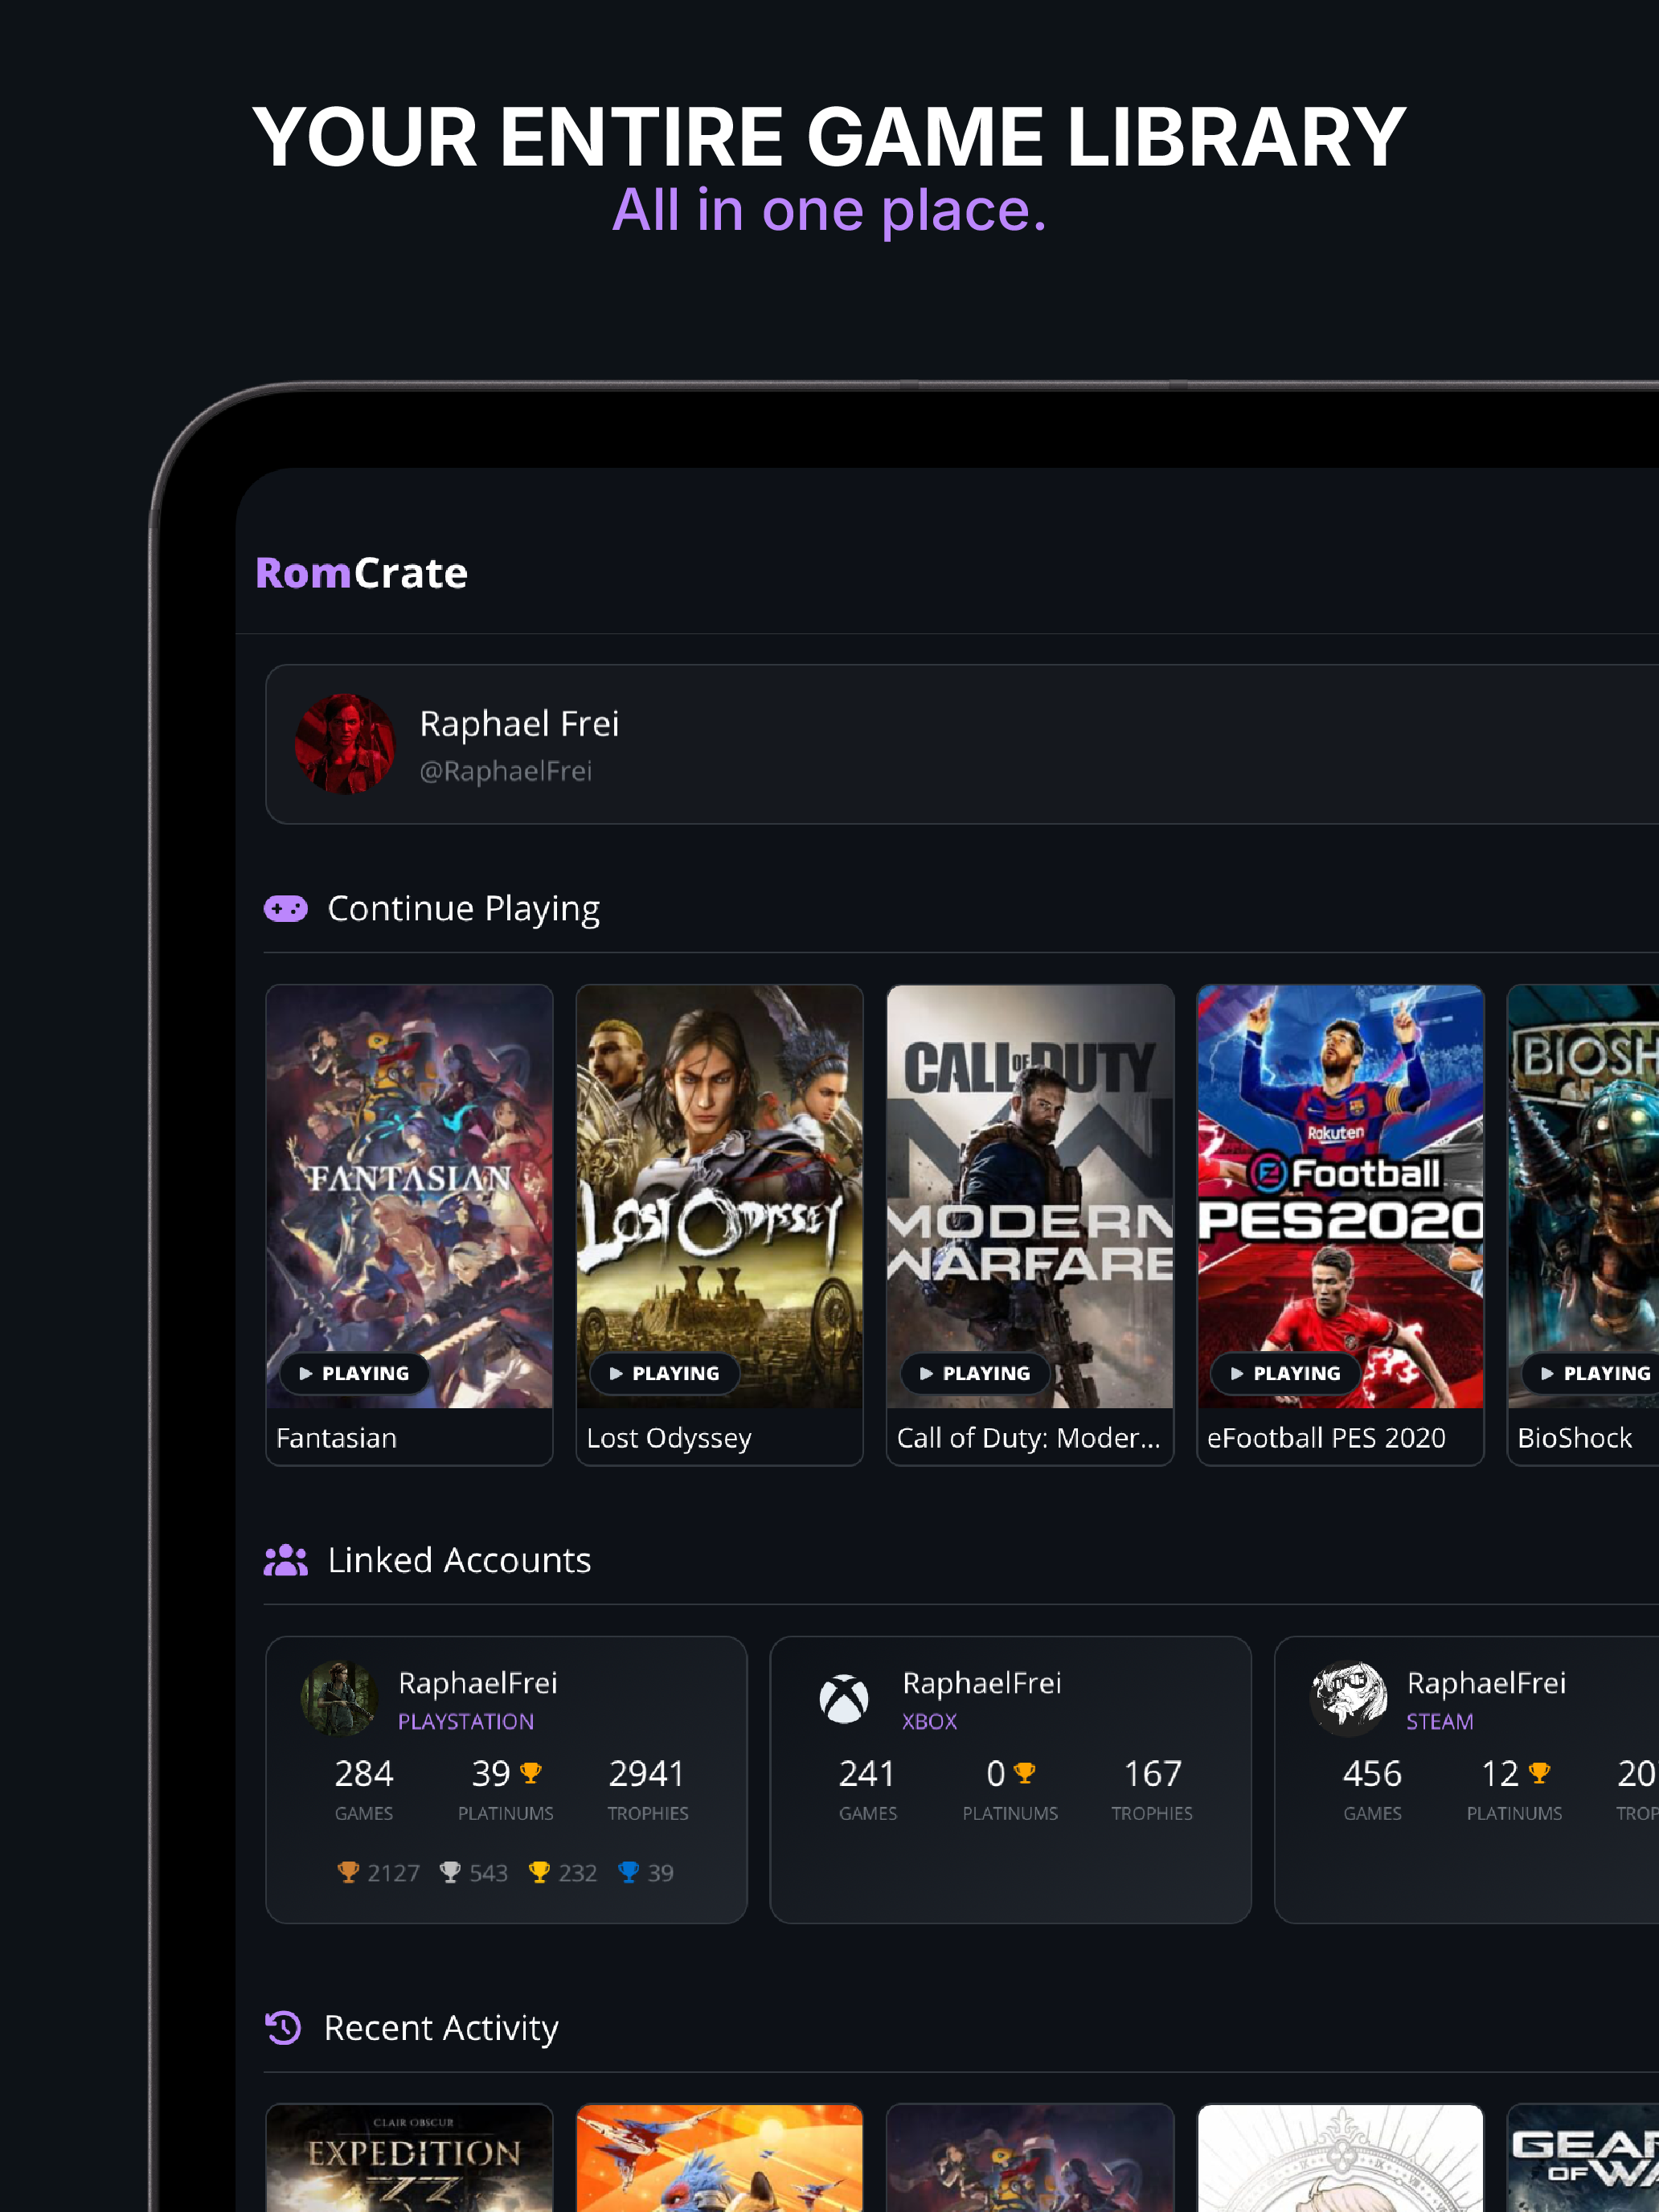
Task: Click the Xbox logo icon
Action: [x=844, y=1698]
